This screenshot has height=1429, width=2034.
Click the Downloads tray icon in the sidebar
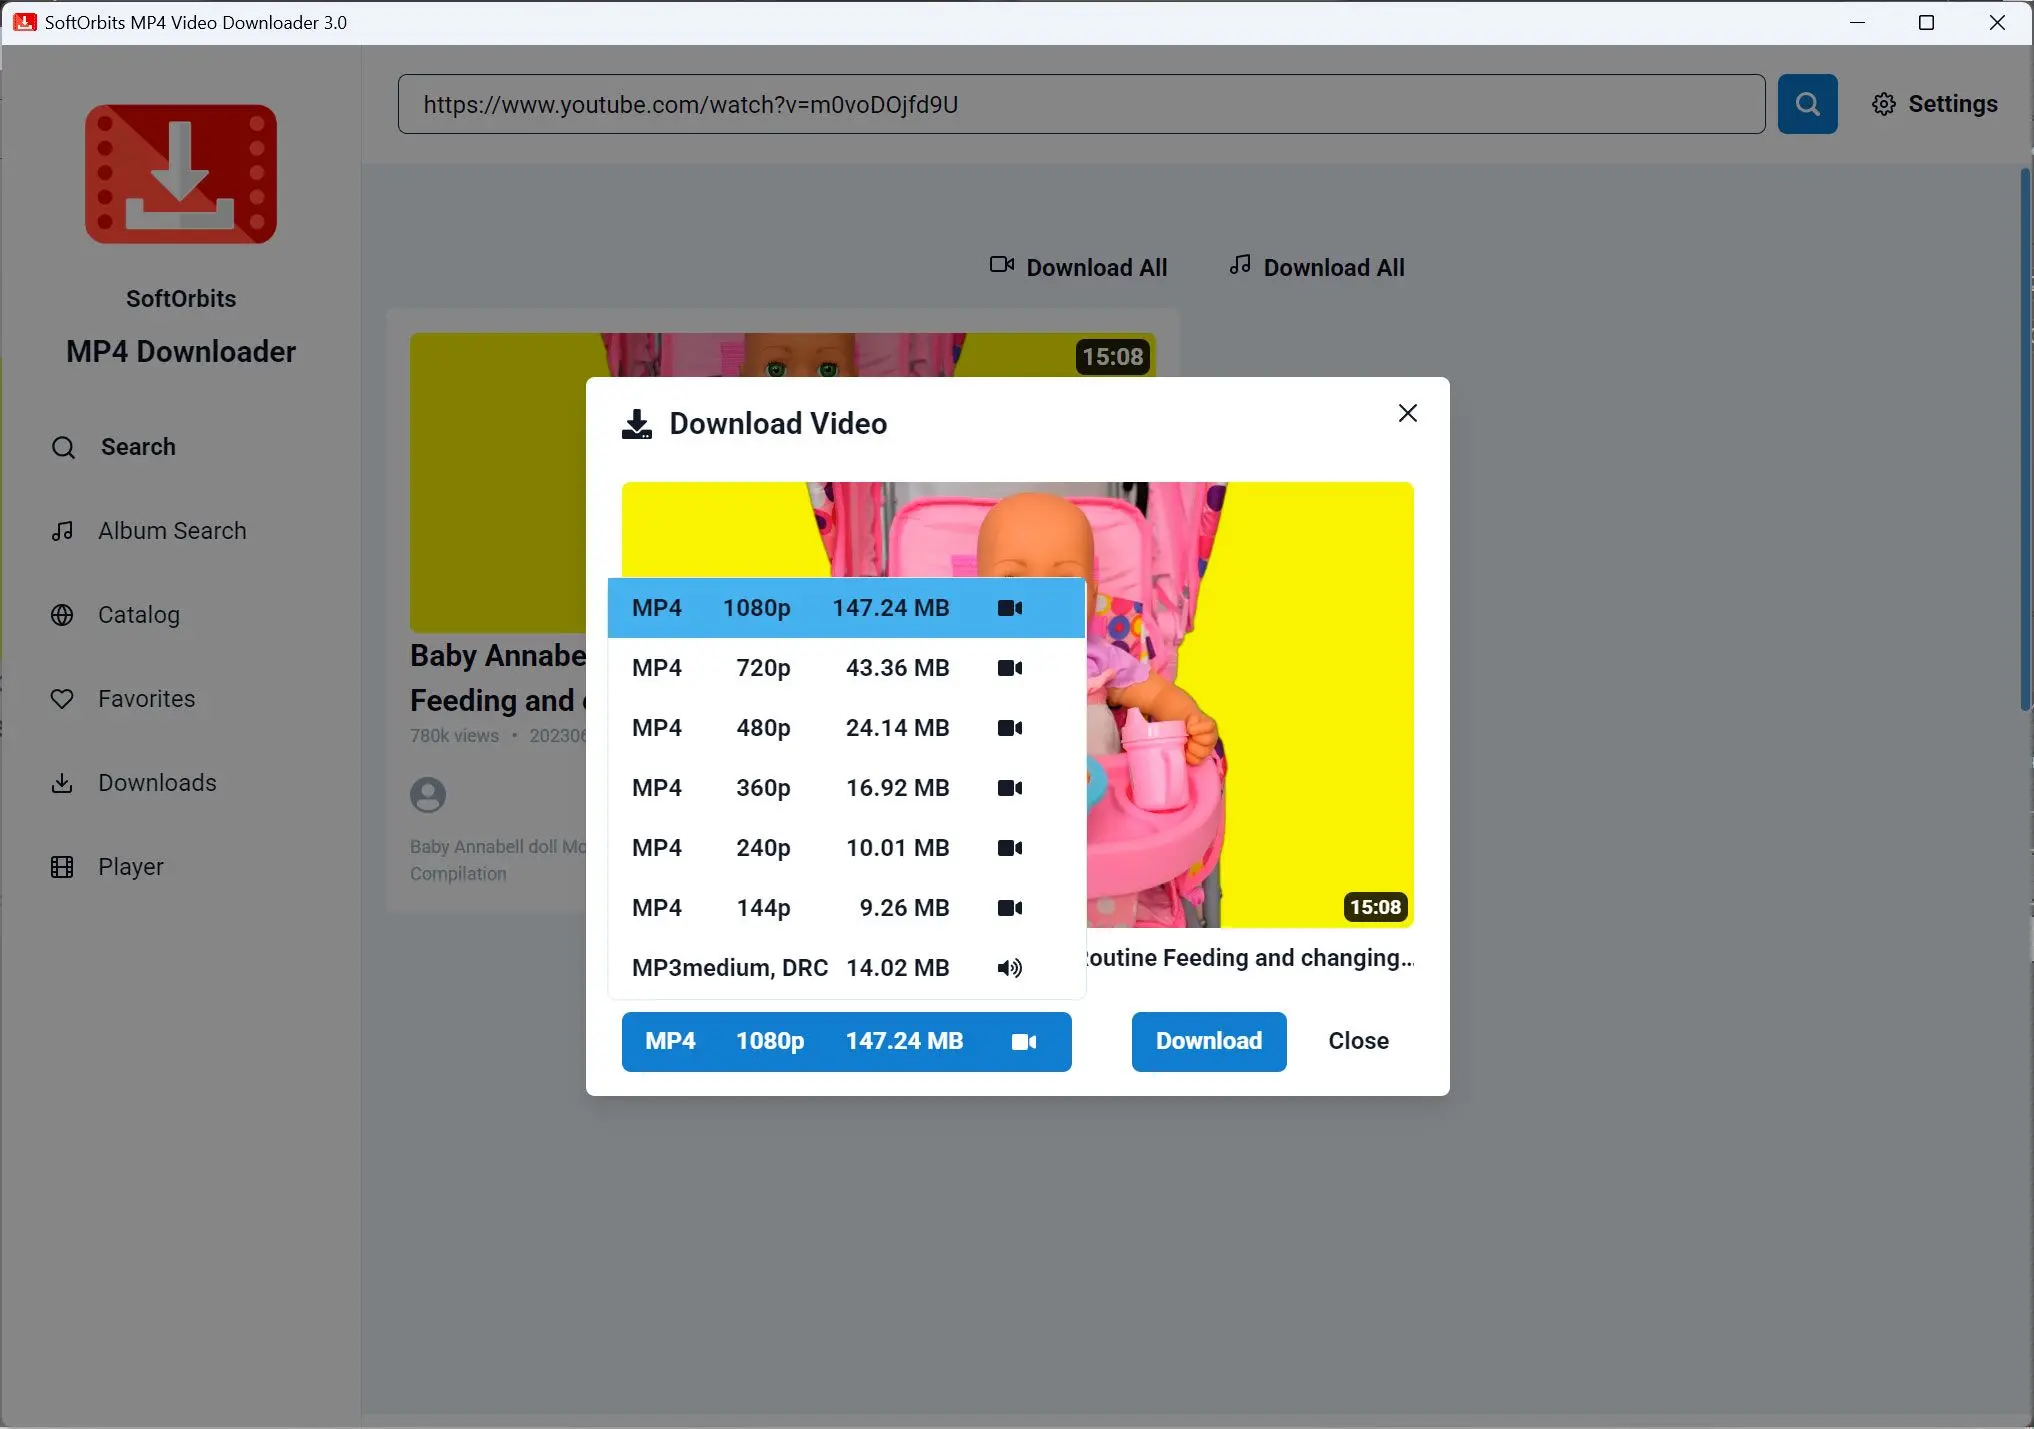point(62,783)
